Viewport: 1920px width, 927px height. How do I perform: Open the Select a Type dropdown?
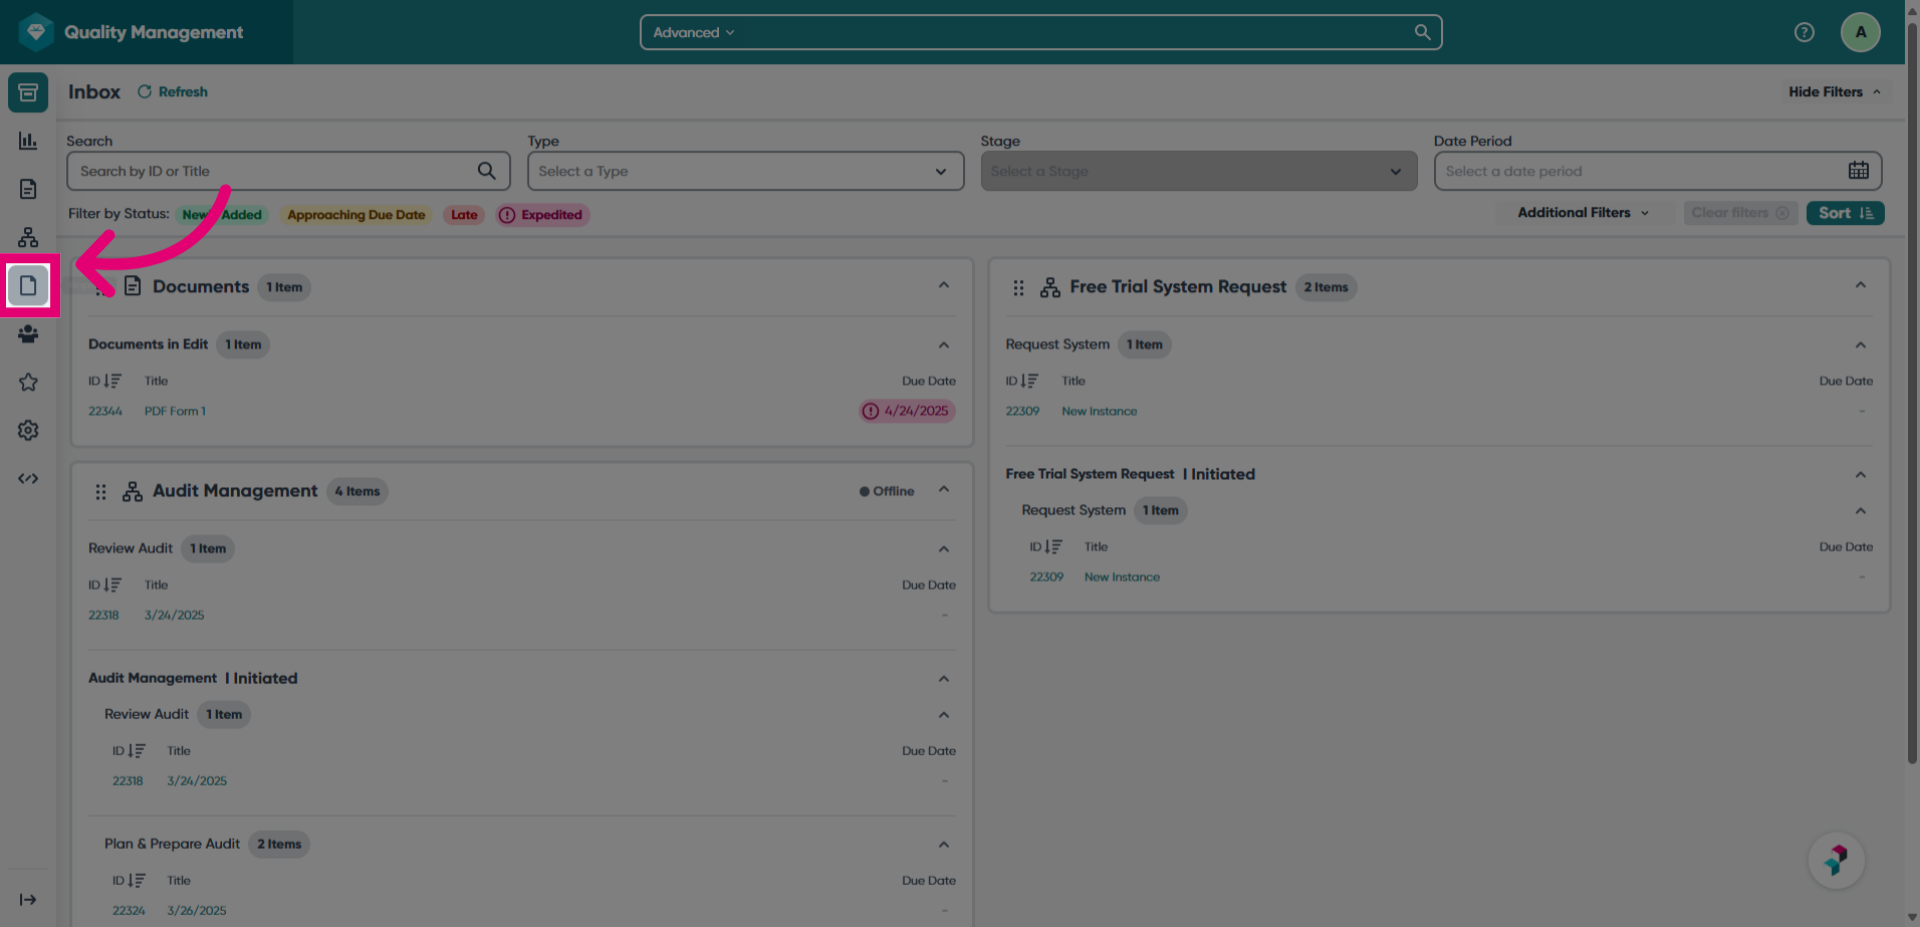click(746, 171)
